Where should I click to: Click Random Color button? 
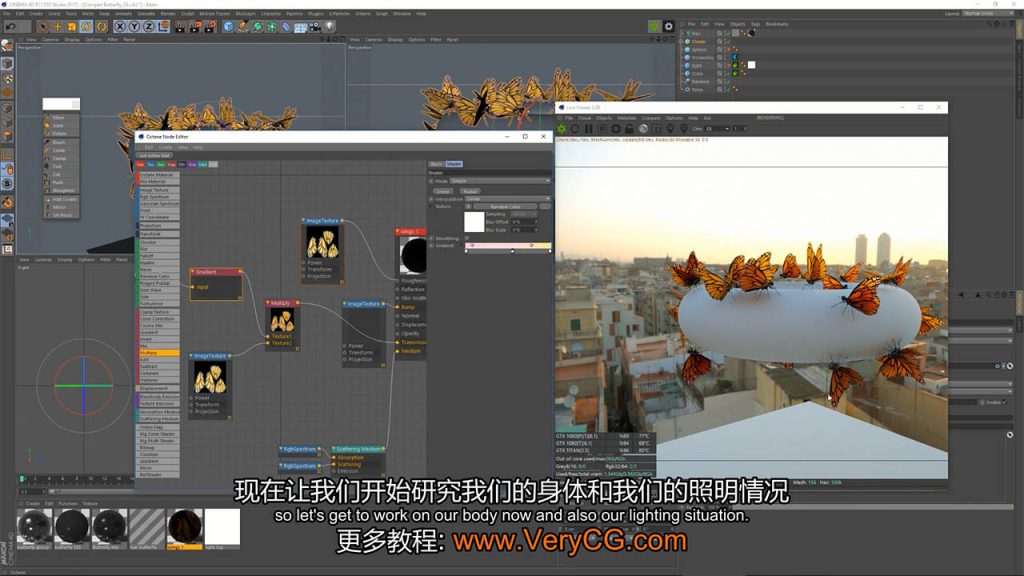(x=505, y=206)
